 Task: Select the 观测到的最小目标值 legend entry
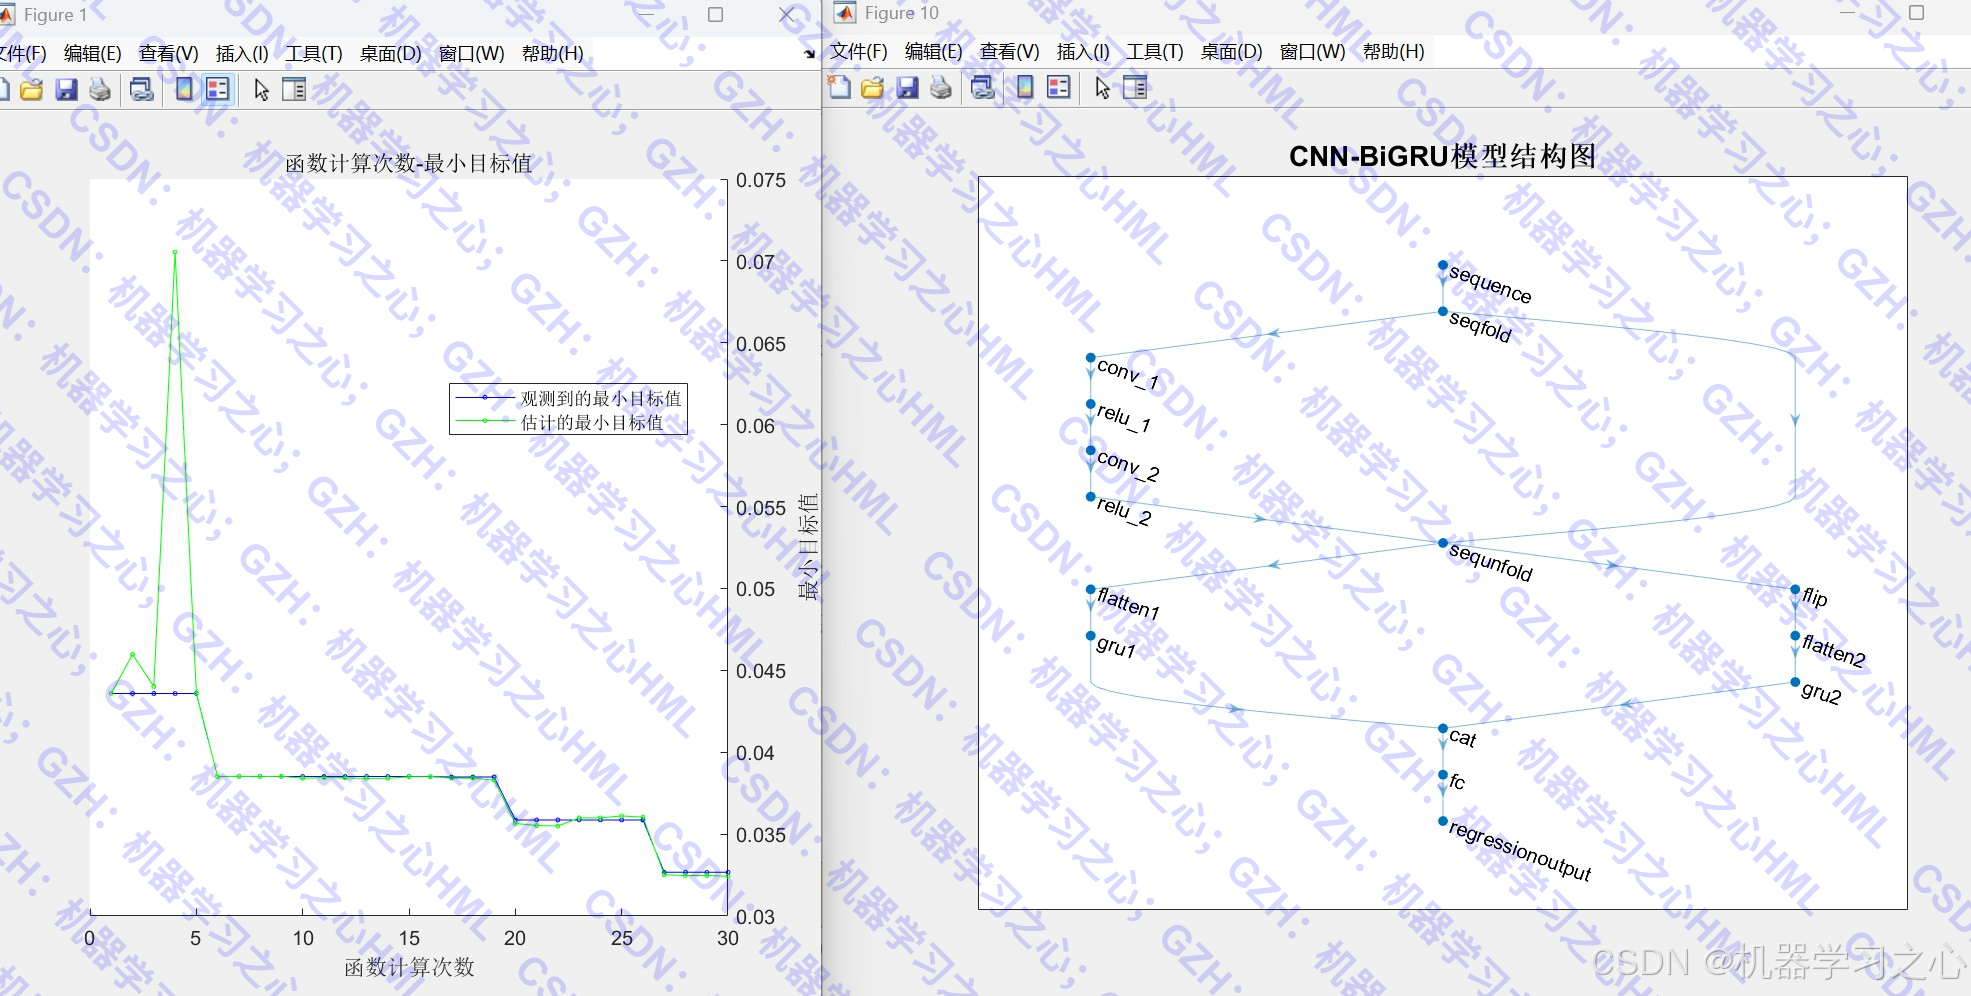point(601,398)
